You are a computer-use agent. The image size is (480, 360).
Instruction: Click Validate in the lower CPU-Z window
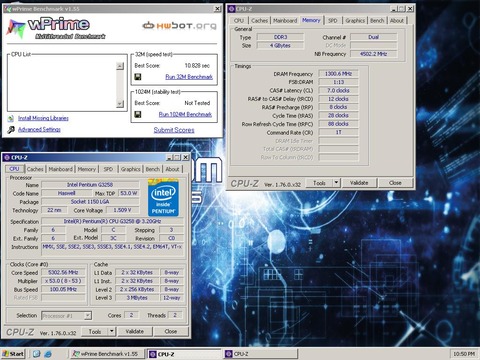135,332
